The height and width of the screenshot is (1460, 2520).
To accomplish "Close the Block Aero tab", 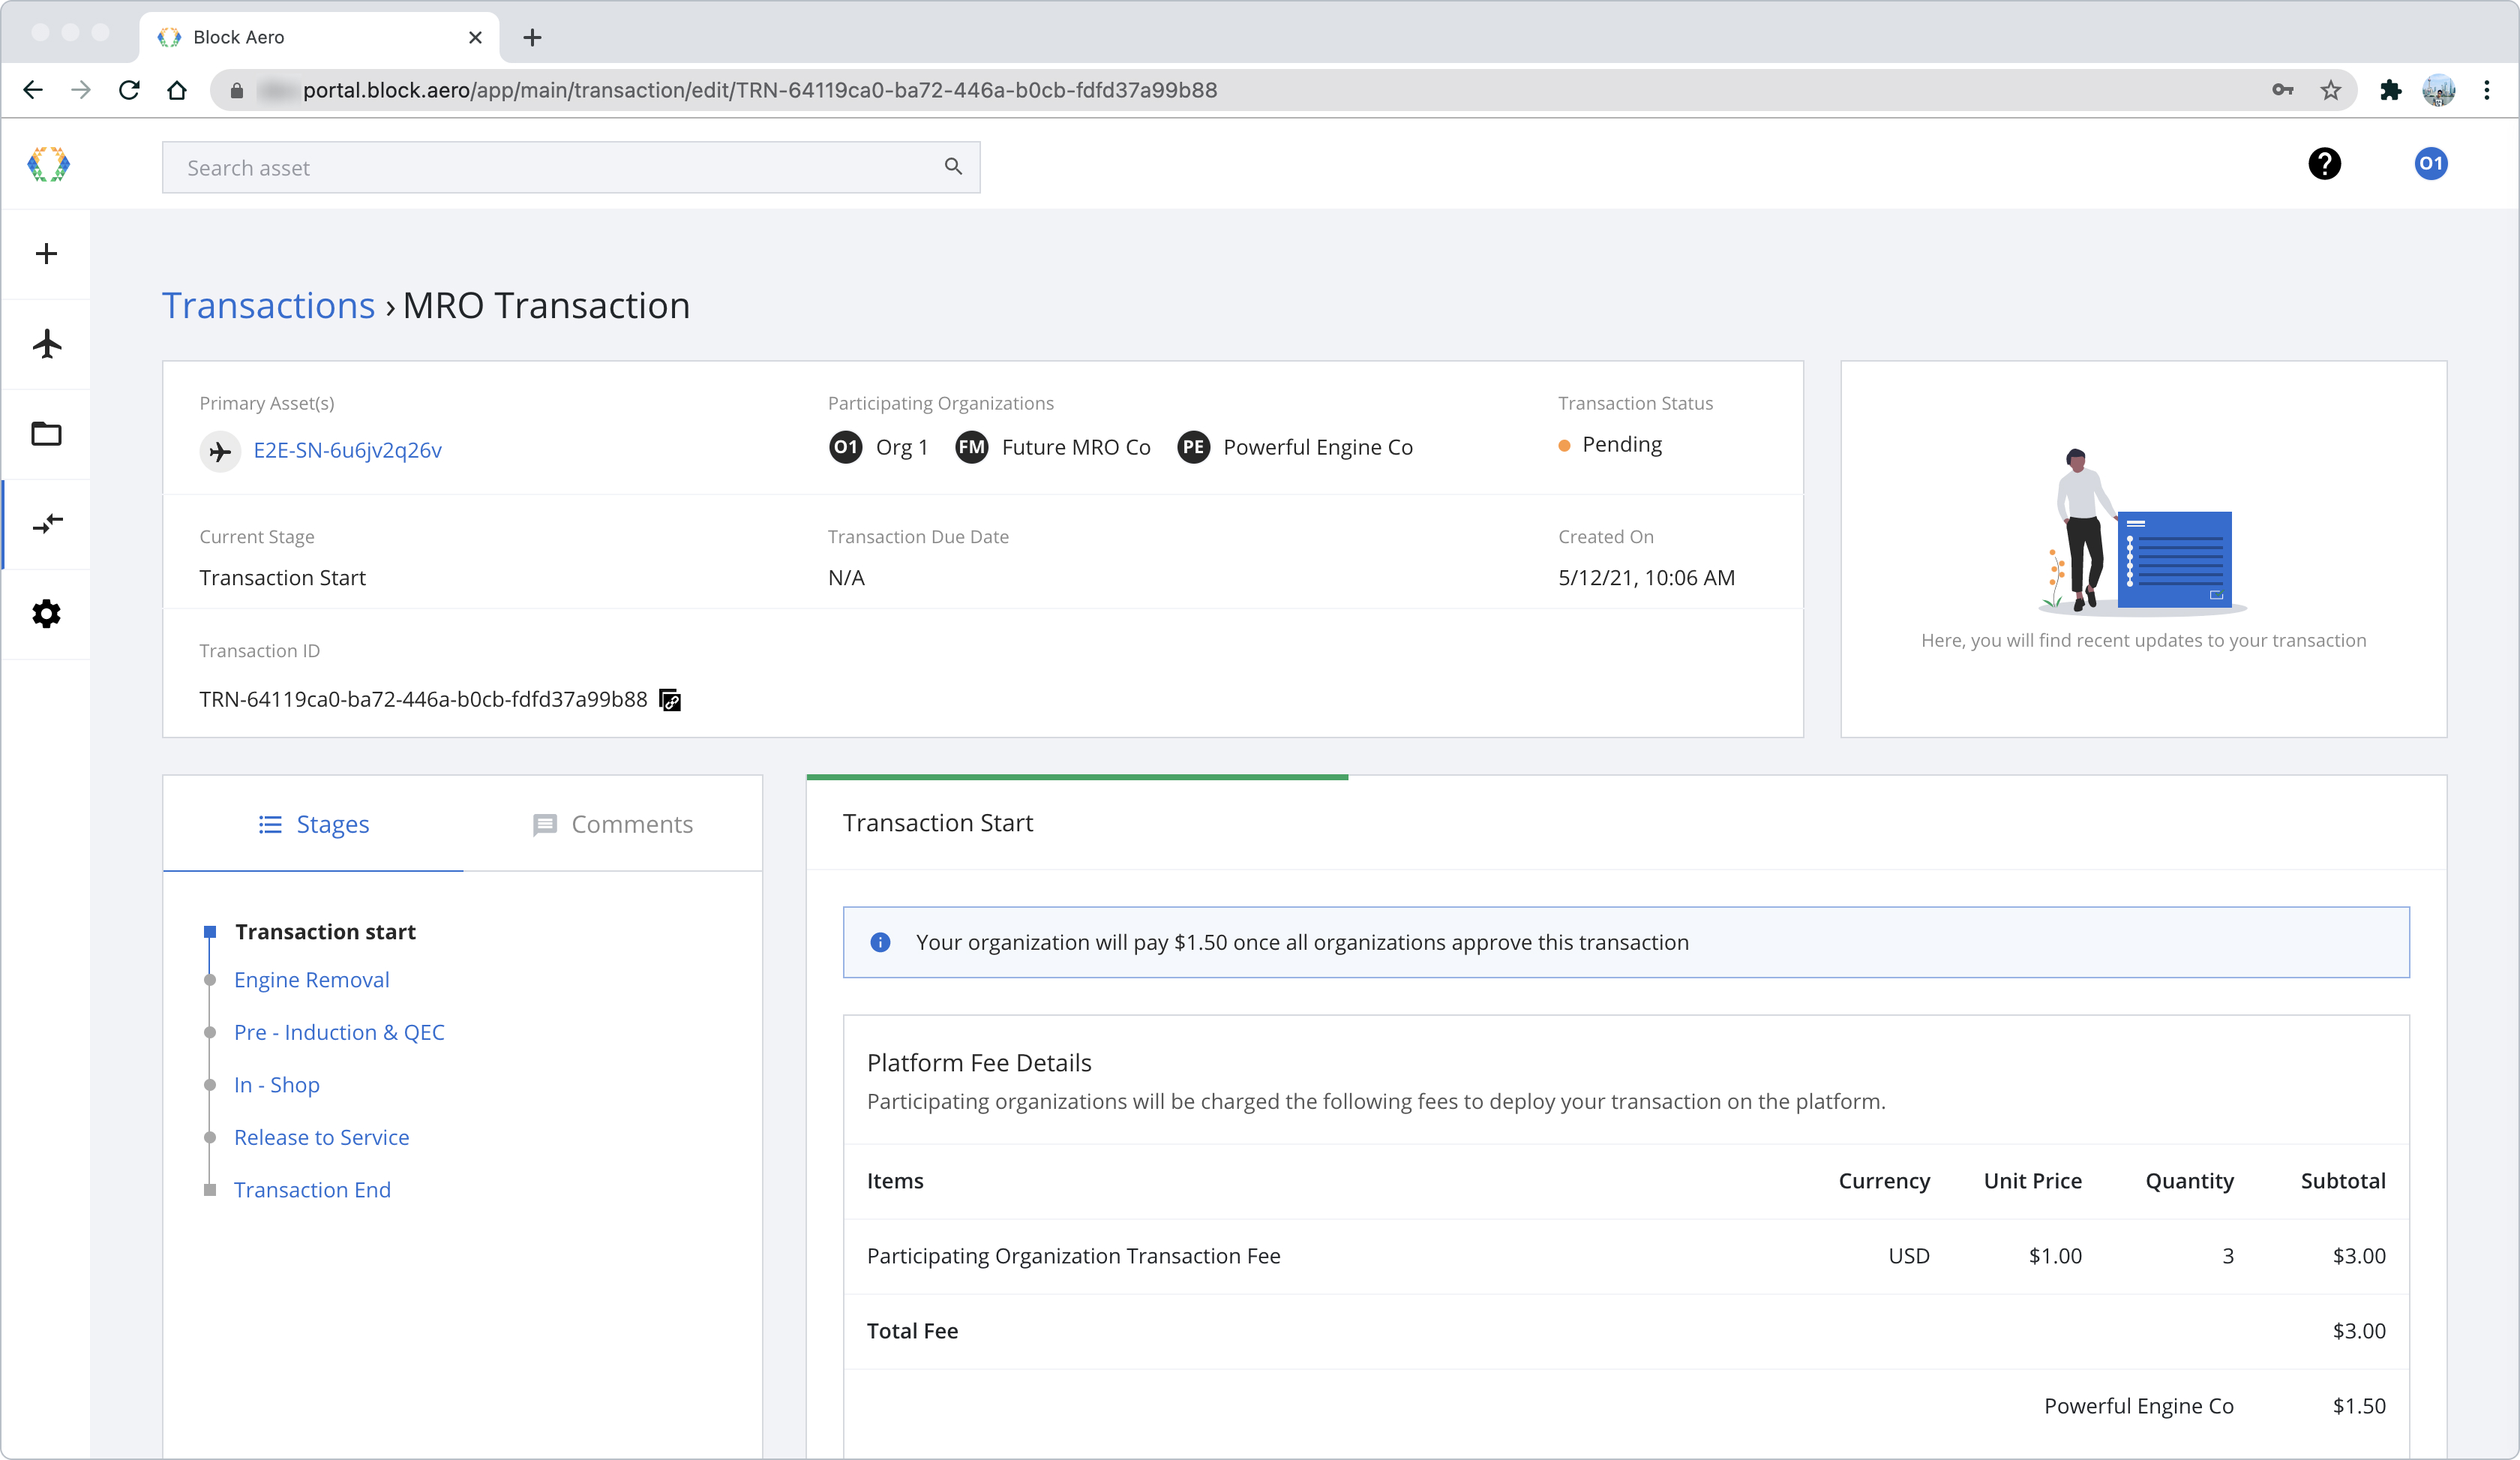I will [475, 37].
